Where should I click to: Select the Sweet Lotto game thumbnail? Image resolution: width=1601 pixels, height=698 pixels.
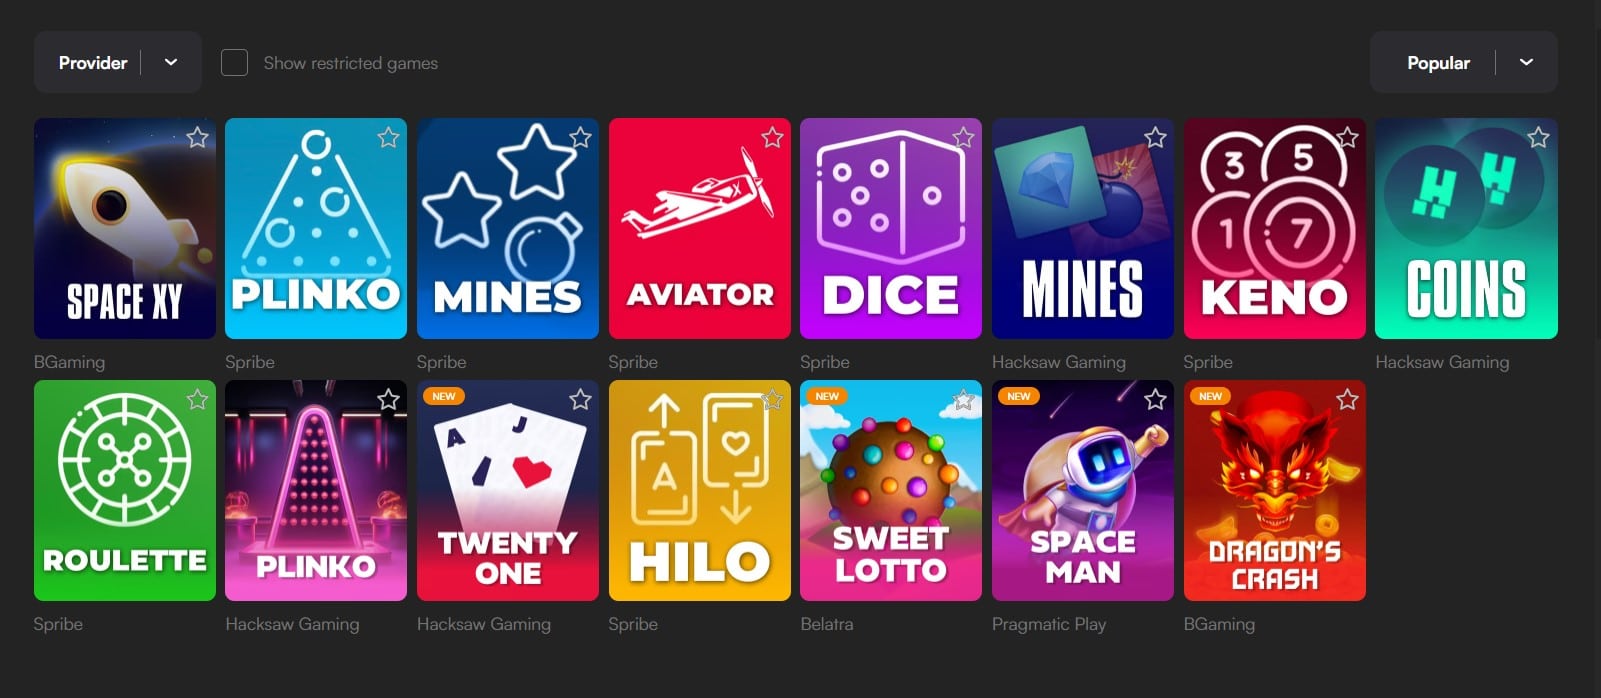point(891,490)
